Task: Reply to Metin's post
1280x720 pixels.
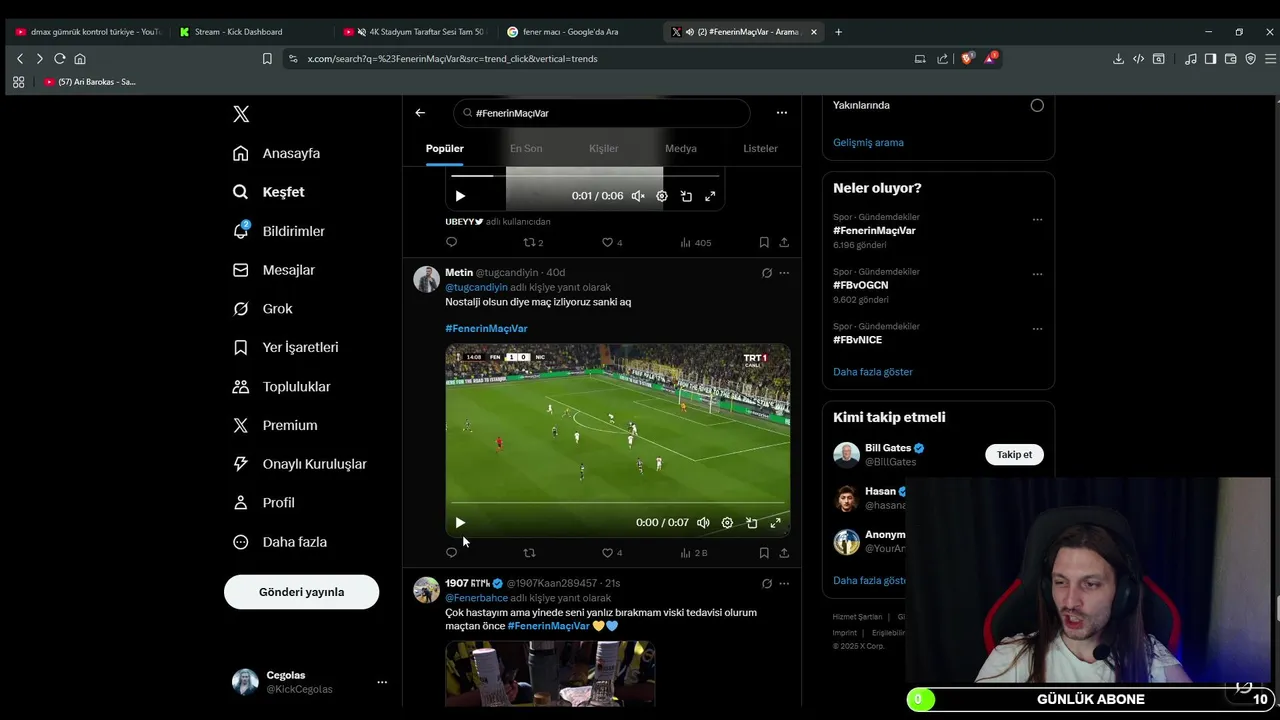Action: [x=451, y=553]
